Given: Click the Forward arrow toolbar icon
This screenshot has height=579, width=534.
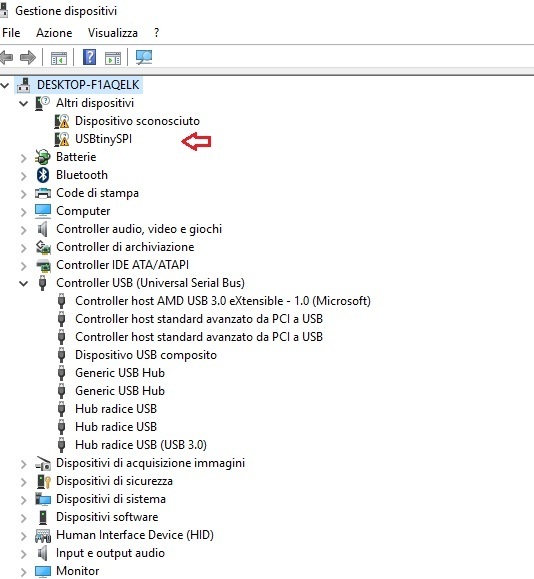Looking at the screenshot, I should pyautogui.click(x=28, y=58).
